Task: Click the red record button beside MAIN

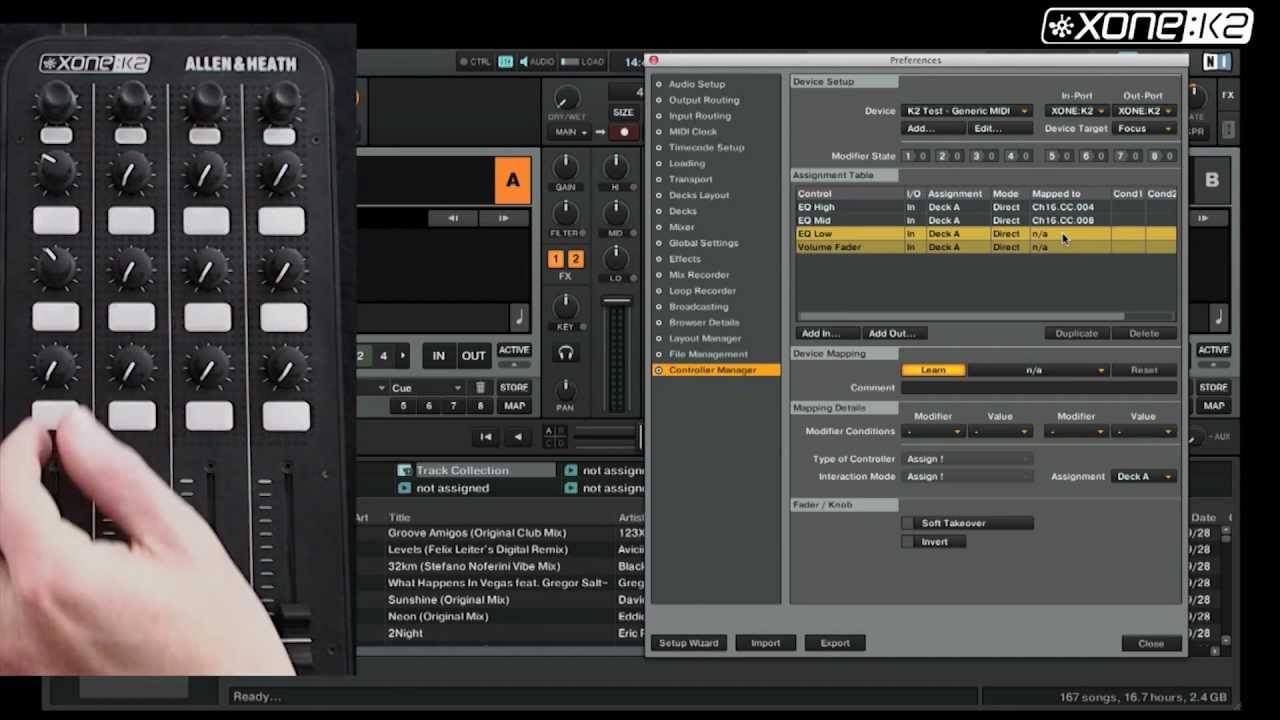Action: click(624, 132)
